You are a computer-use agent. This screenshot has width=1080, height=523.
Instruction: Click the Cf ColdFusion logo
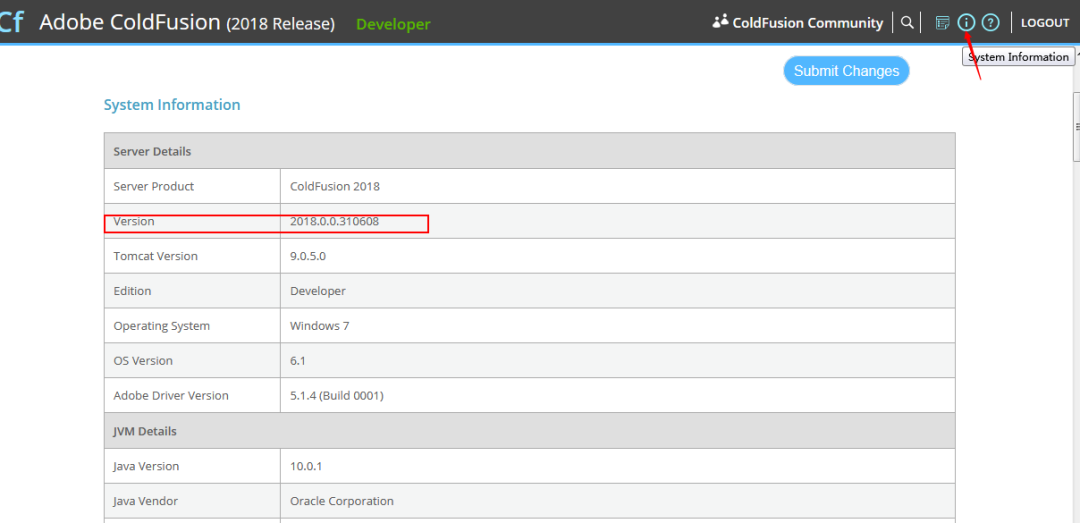(x=10, y=22)
